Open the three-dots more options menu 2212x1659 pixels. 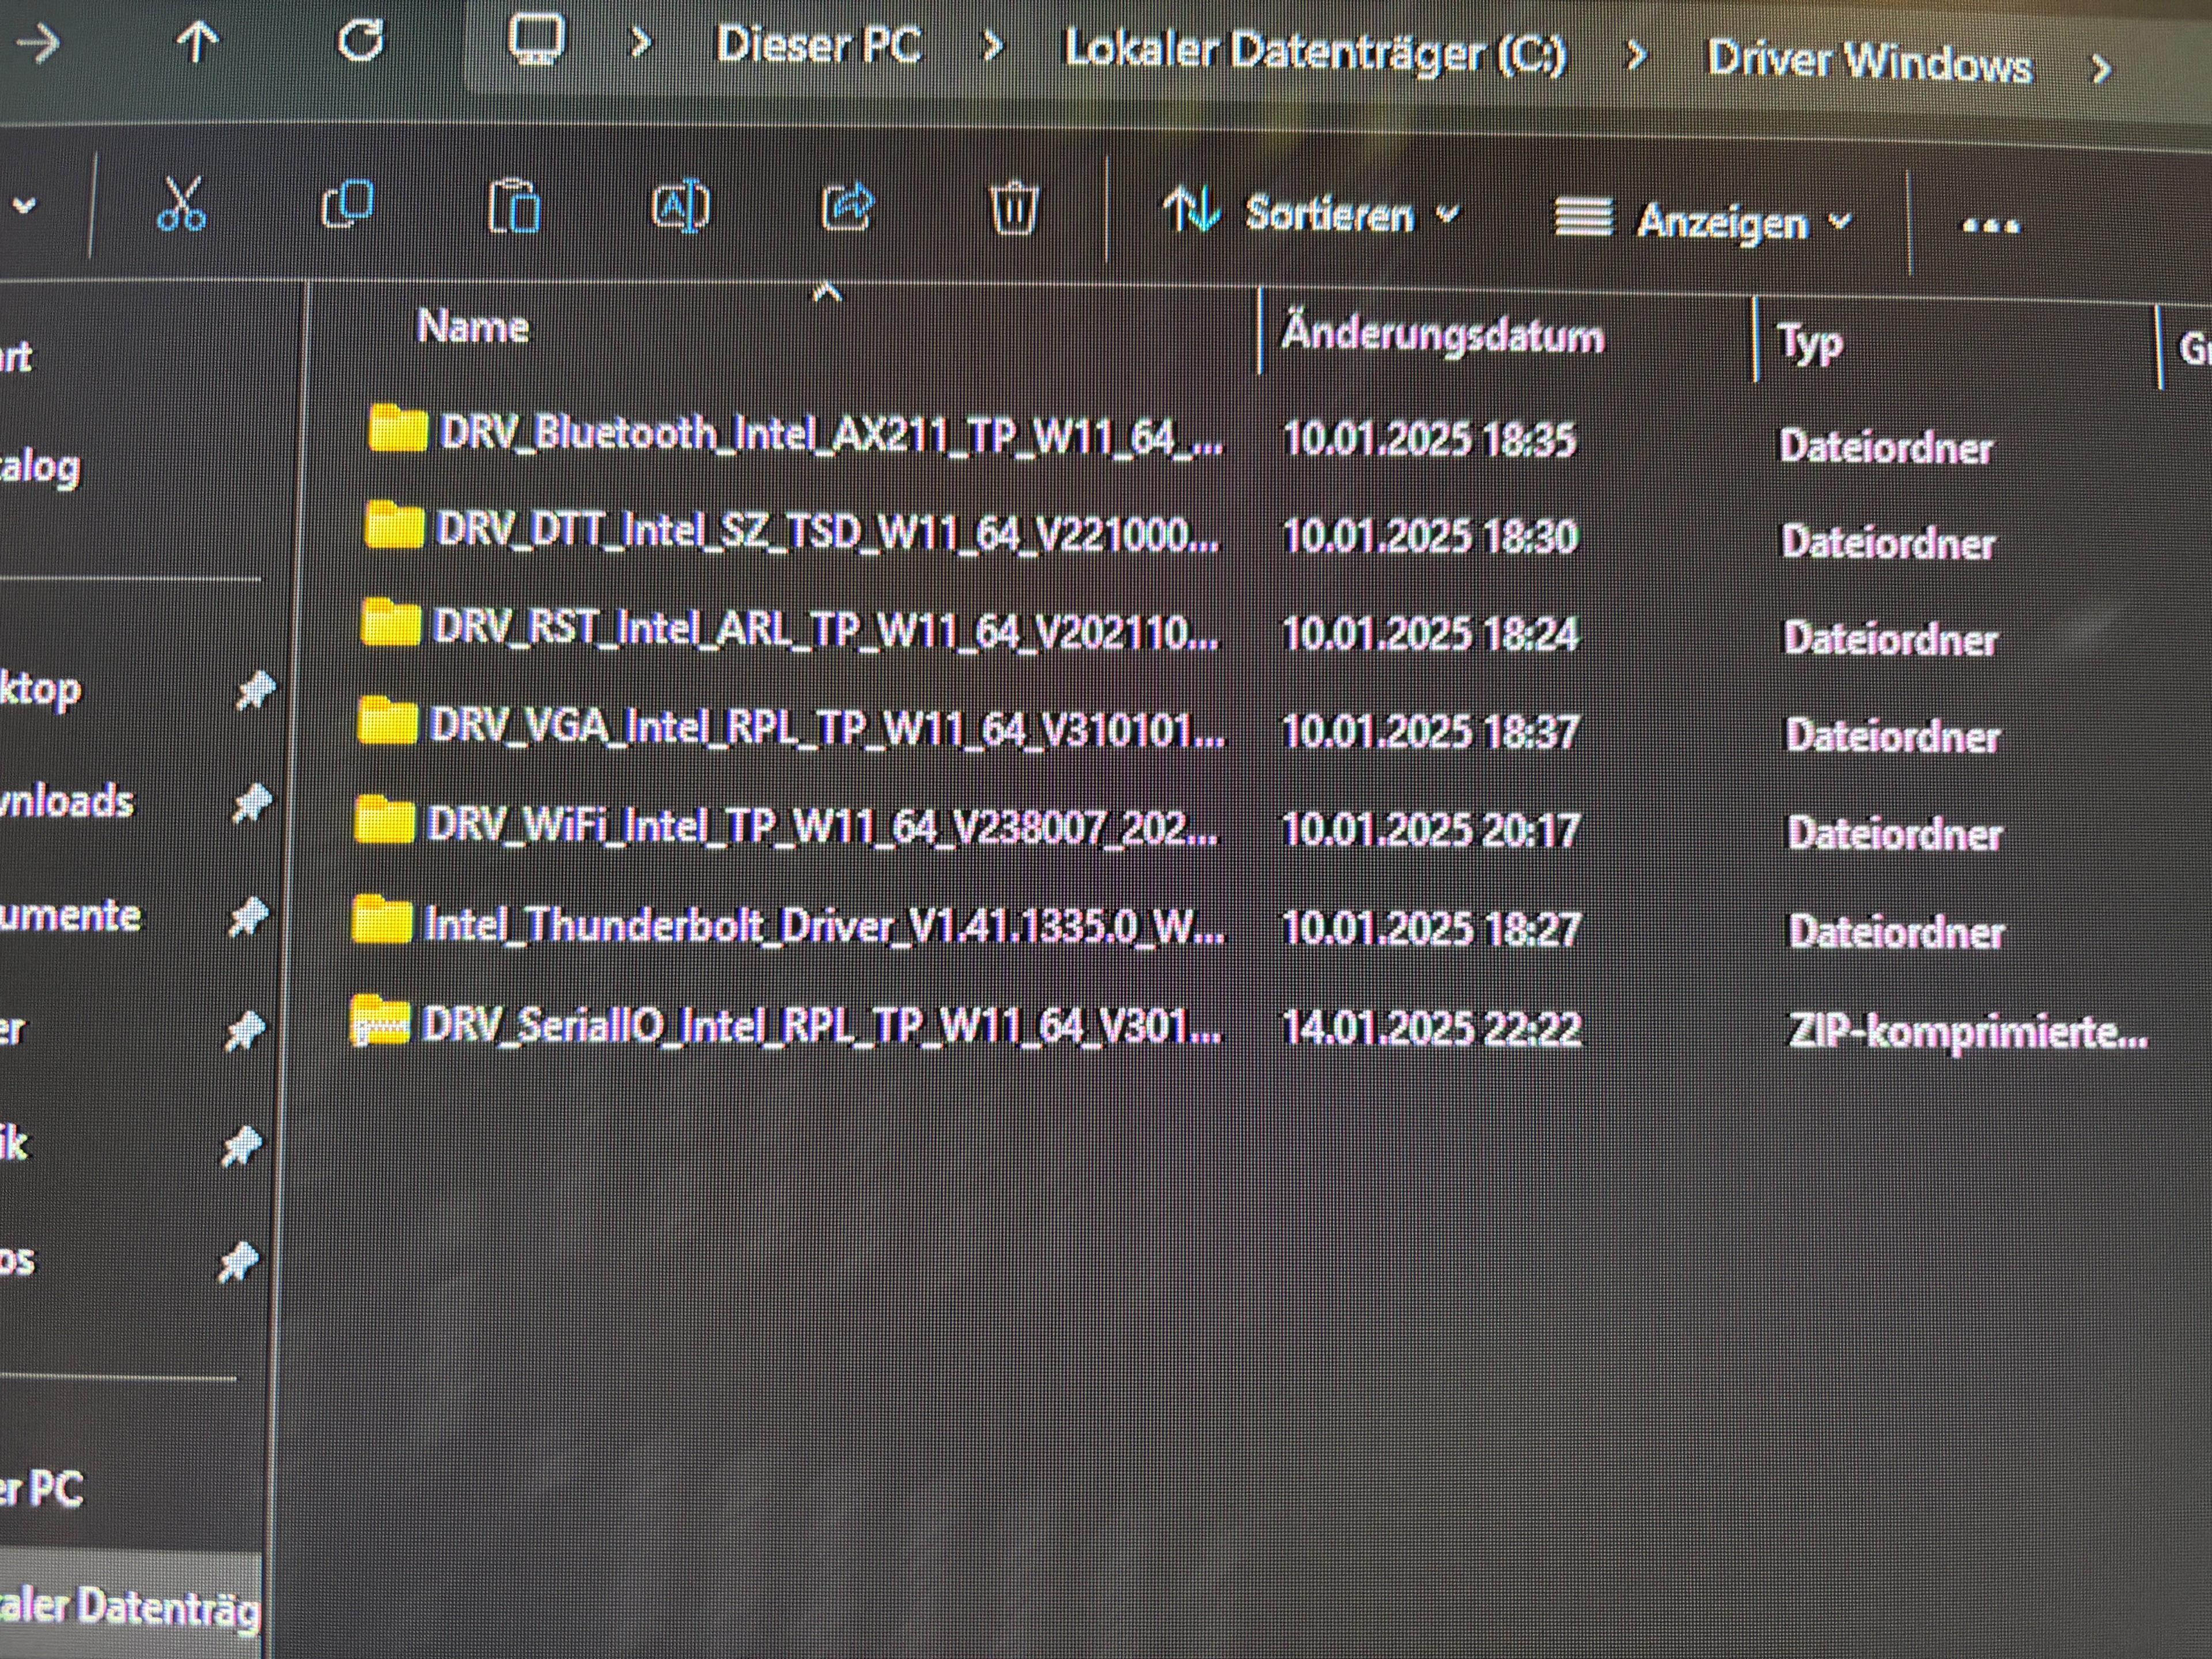click(1990, 226)
